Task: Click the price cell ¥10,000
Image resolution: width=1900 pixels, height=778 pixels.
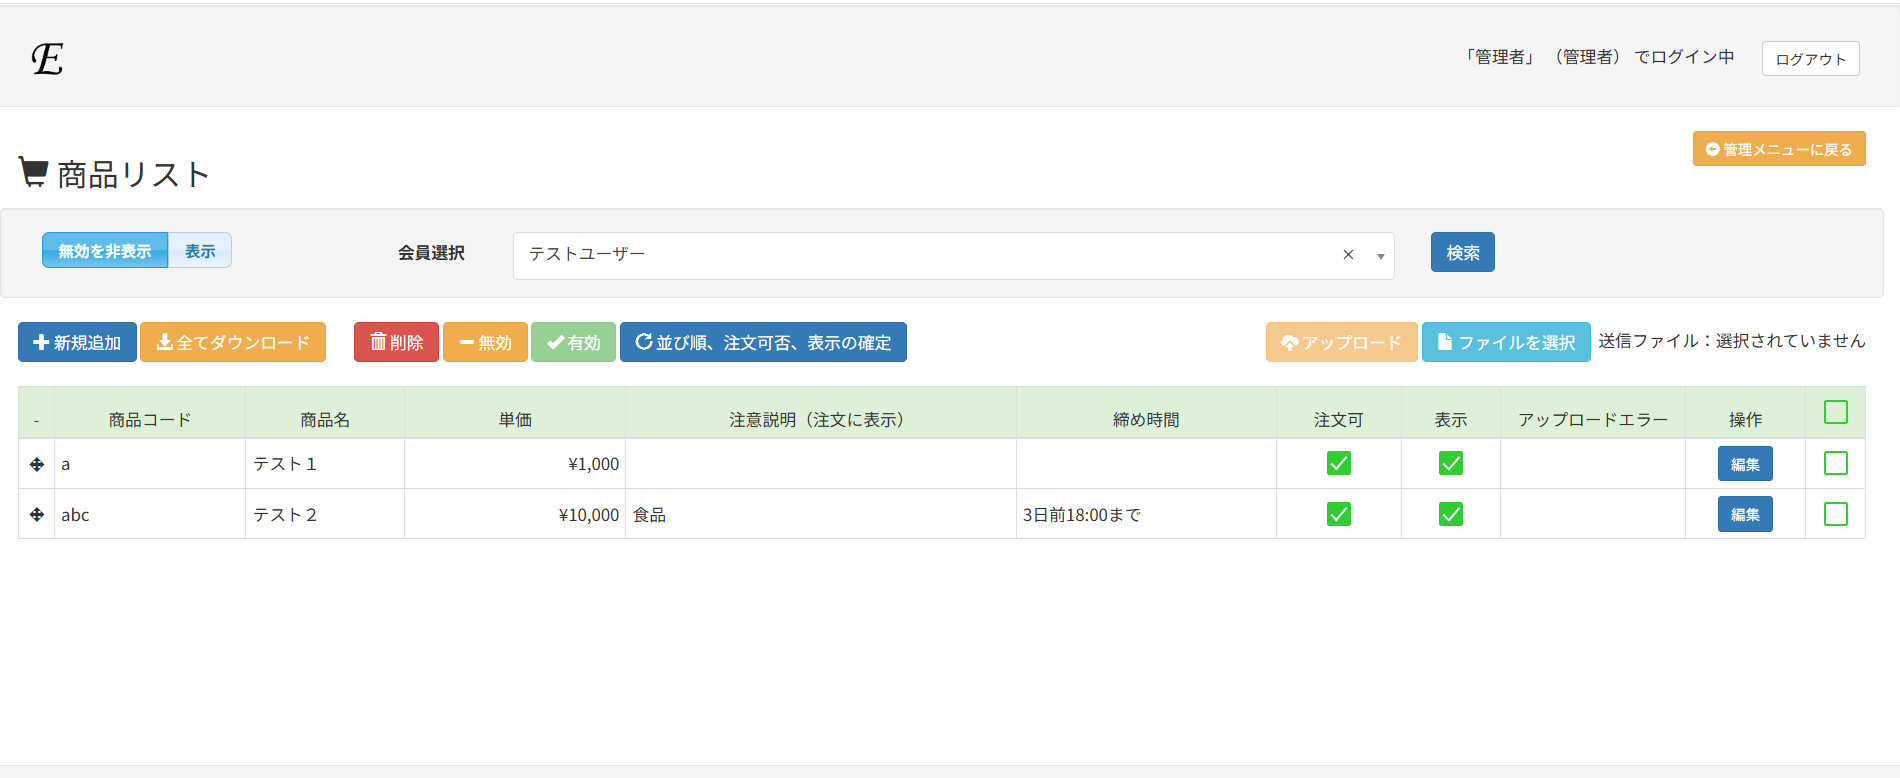Action: 515,514
